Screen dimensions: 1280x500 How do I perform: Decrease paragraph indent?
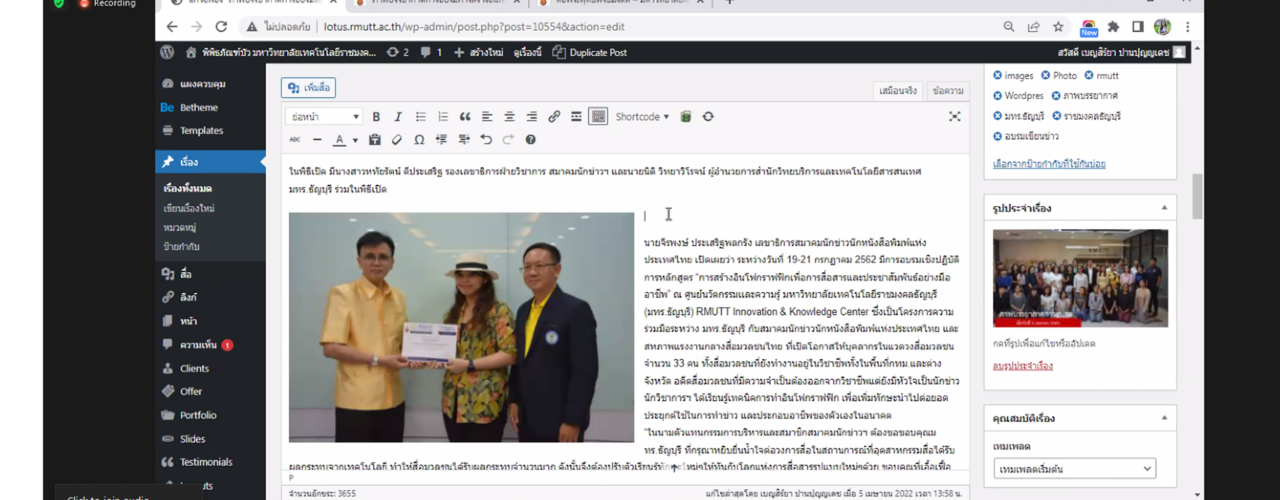coord(442,140)
